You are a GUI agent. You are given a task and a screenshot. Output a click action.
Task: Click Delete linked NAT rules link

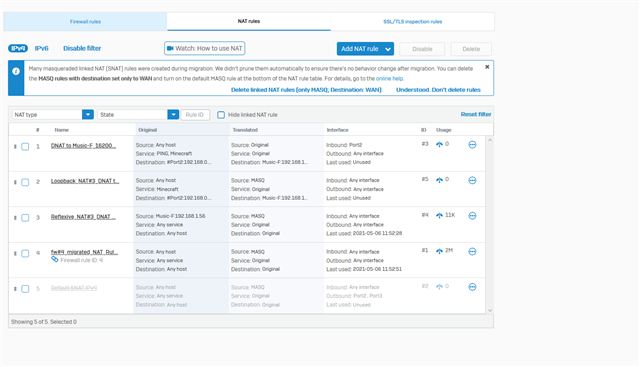(306, 90)
